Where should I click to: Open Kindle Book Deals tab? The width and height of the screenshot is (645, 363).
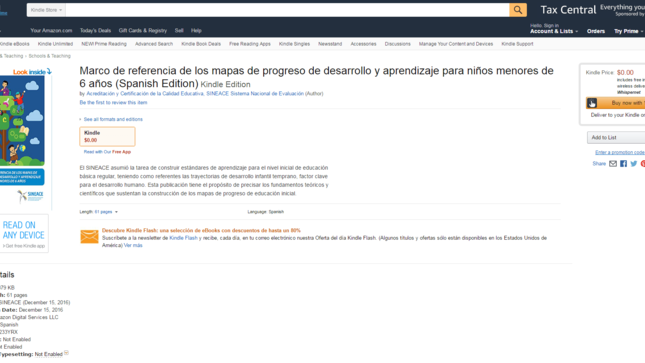coord(201,44)
